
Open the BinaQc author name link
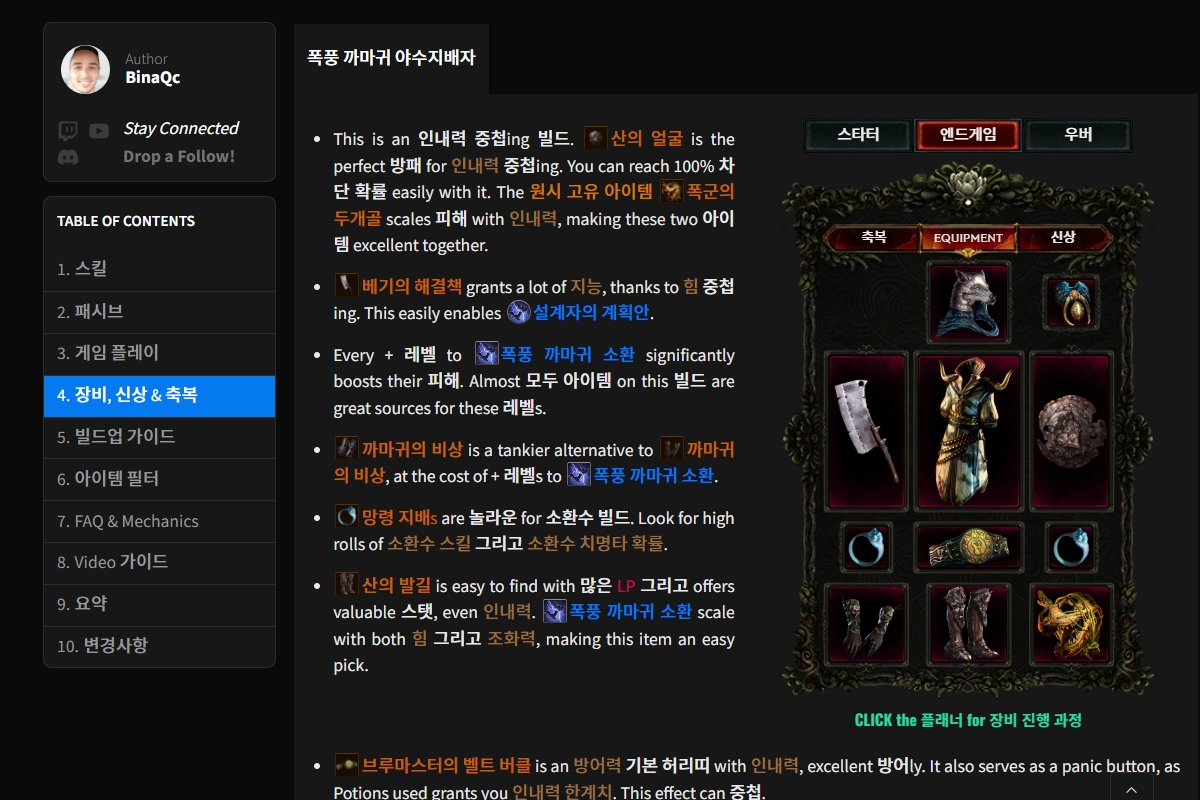[153, 77]
